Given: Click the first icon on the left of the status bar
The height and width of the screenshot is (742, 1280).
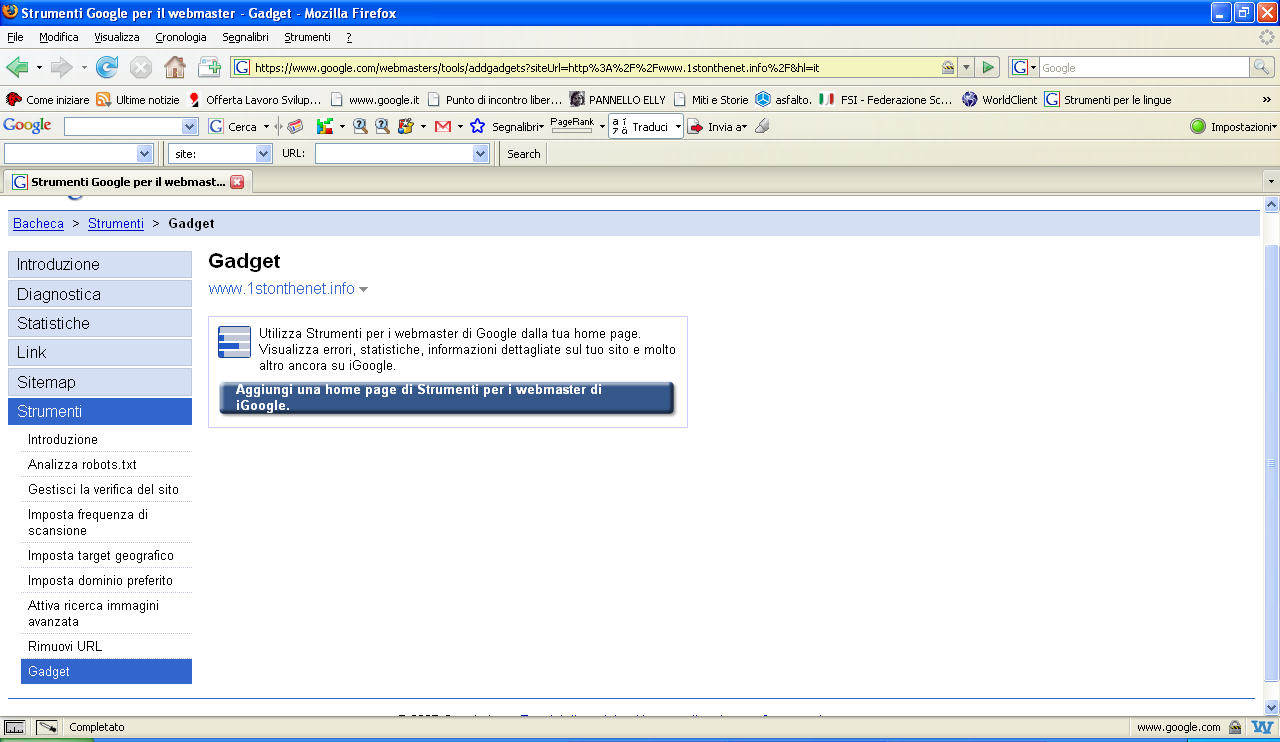Looking at the screenshot, I should click(x=15, y=728).
